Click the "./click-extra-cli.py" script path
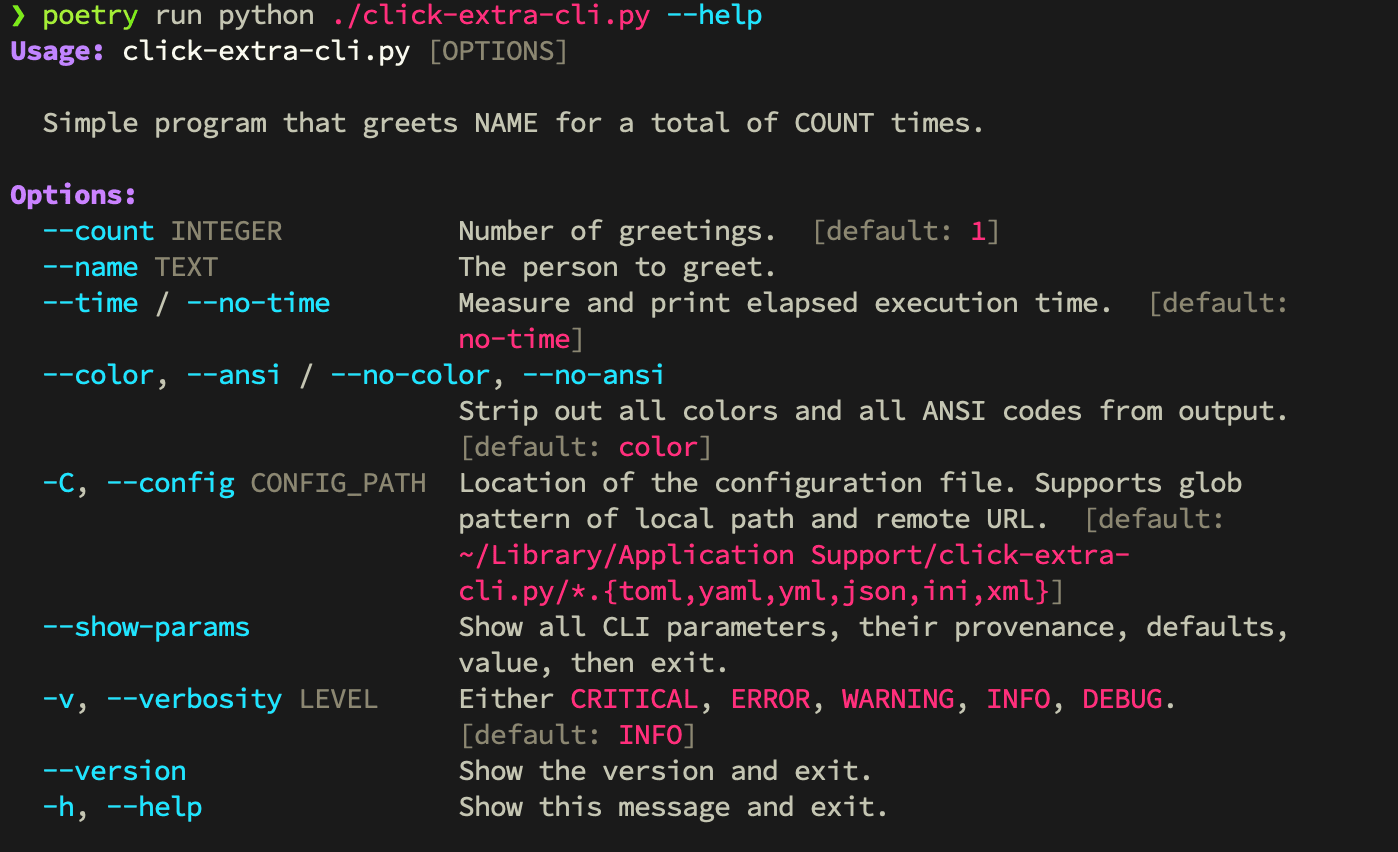1398x852 pixels. [490, 16]
